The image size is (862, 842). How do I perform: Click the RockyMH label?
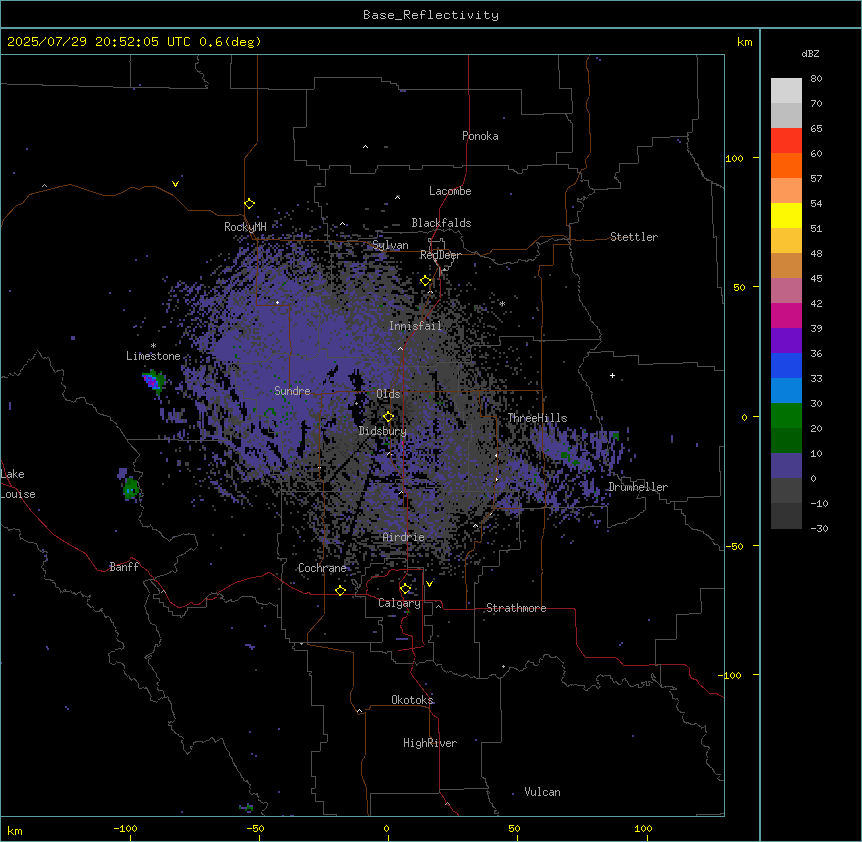pos(245,227)
